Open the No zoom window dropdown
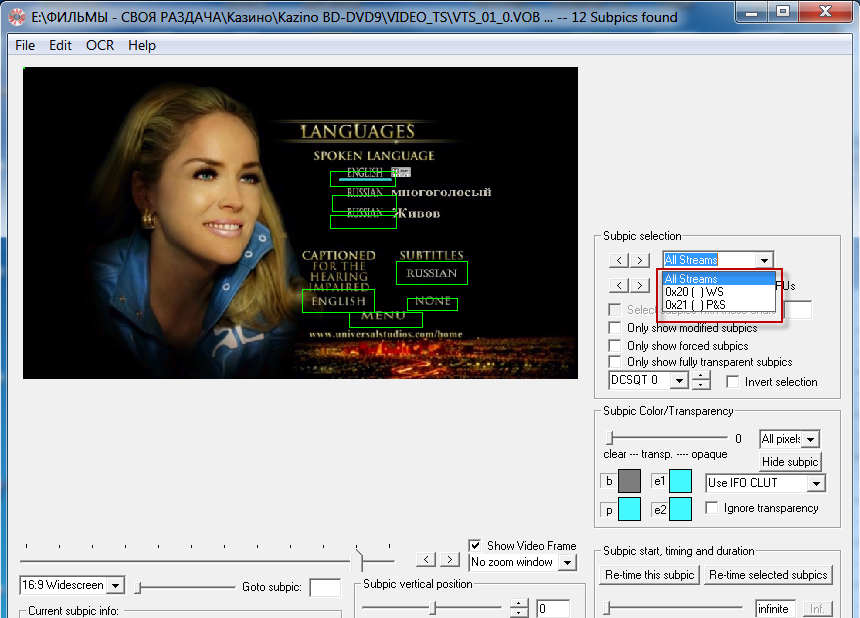The image size is (860, 618). tap(568, 562)
